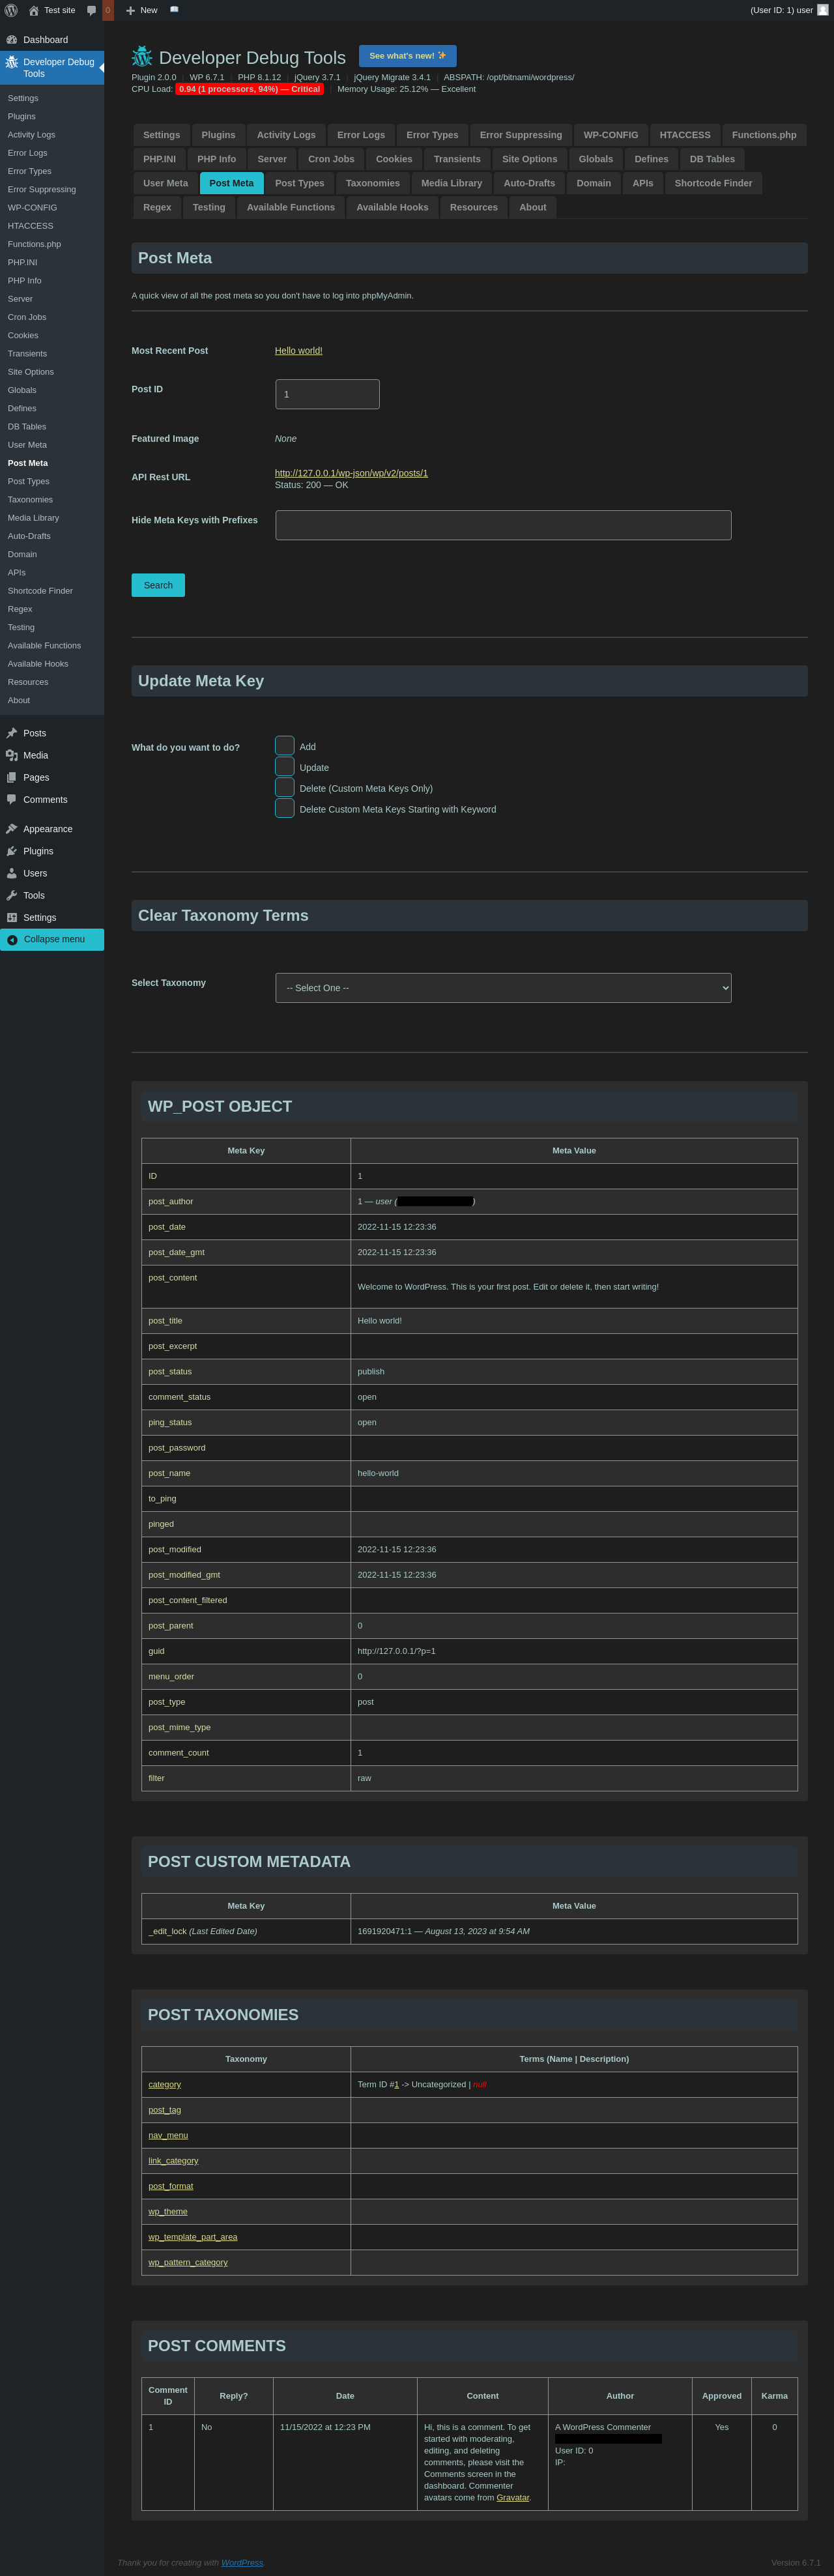Open Posts via the pushpin icon
This screenshot has width=834, height=2576.
(12, 733)
